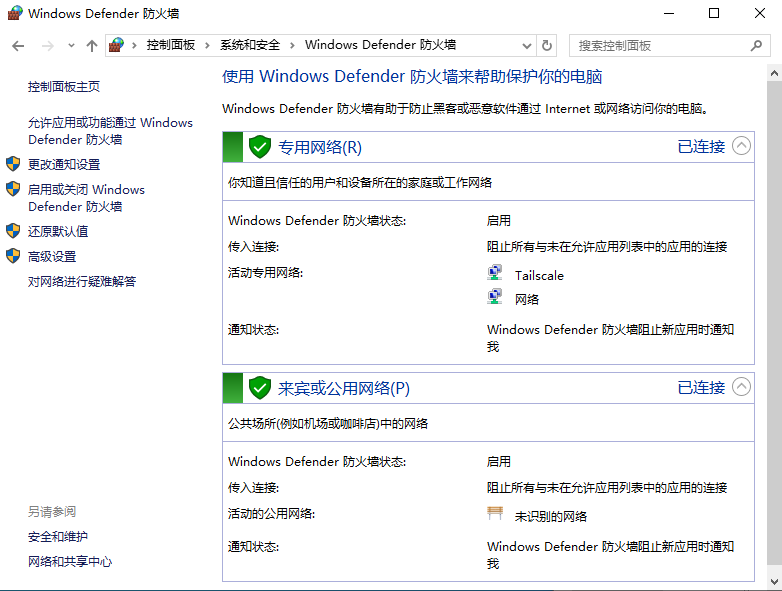Open the 系统和安全 breadcrumb

(x=250, y=45)
